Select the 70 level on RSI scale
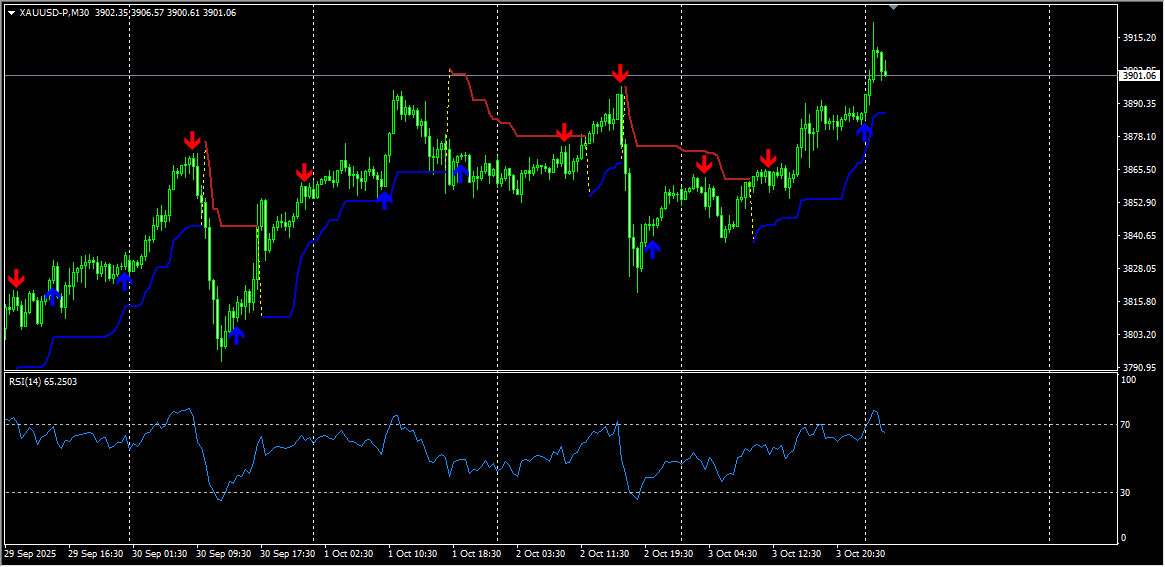 [x=1125, y=425]
